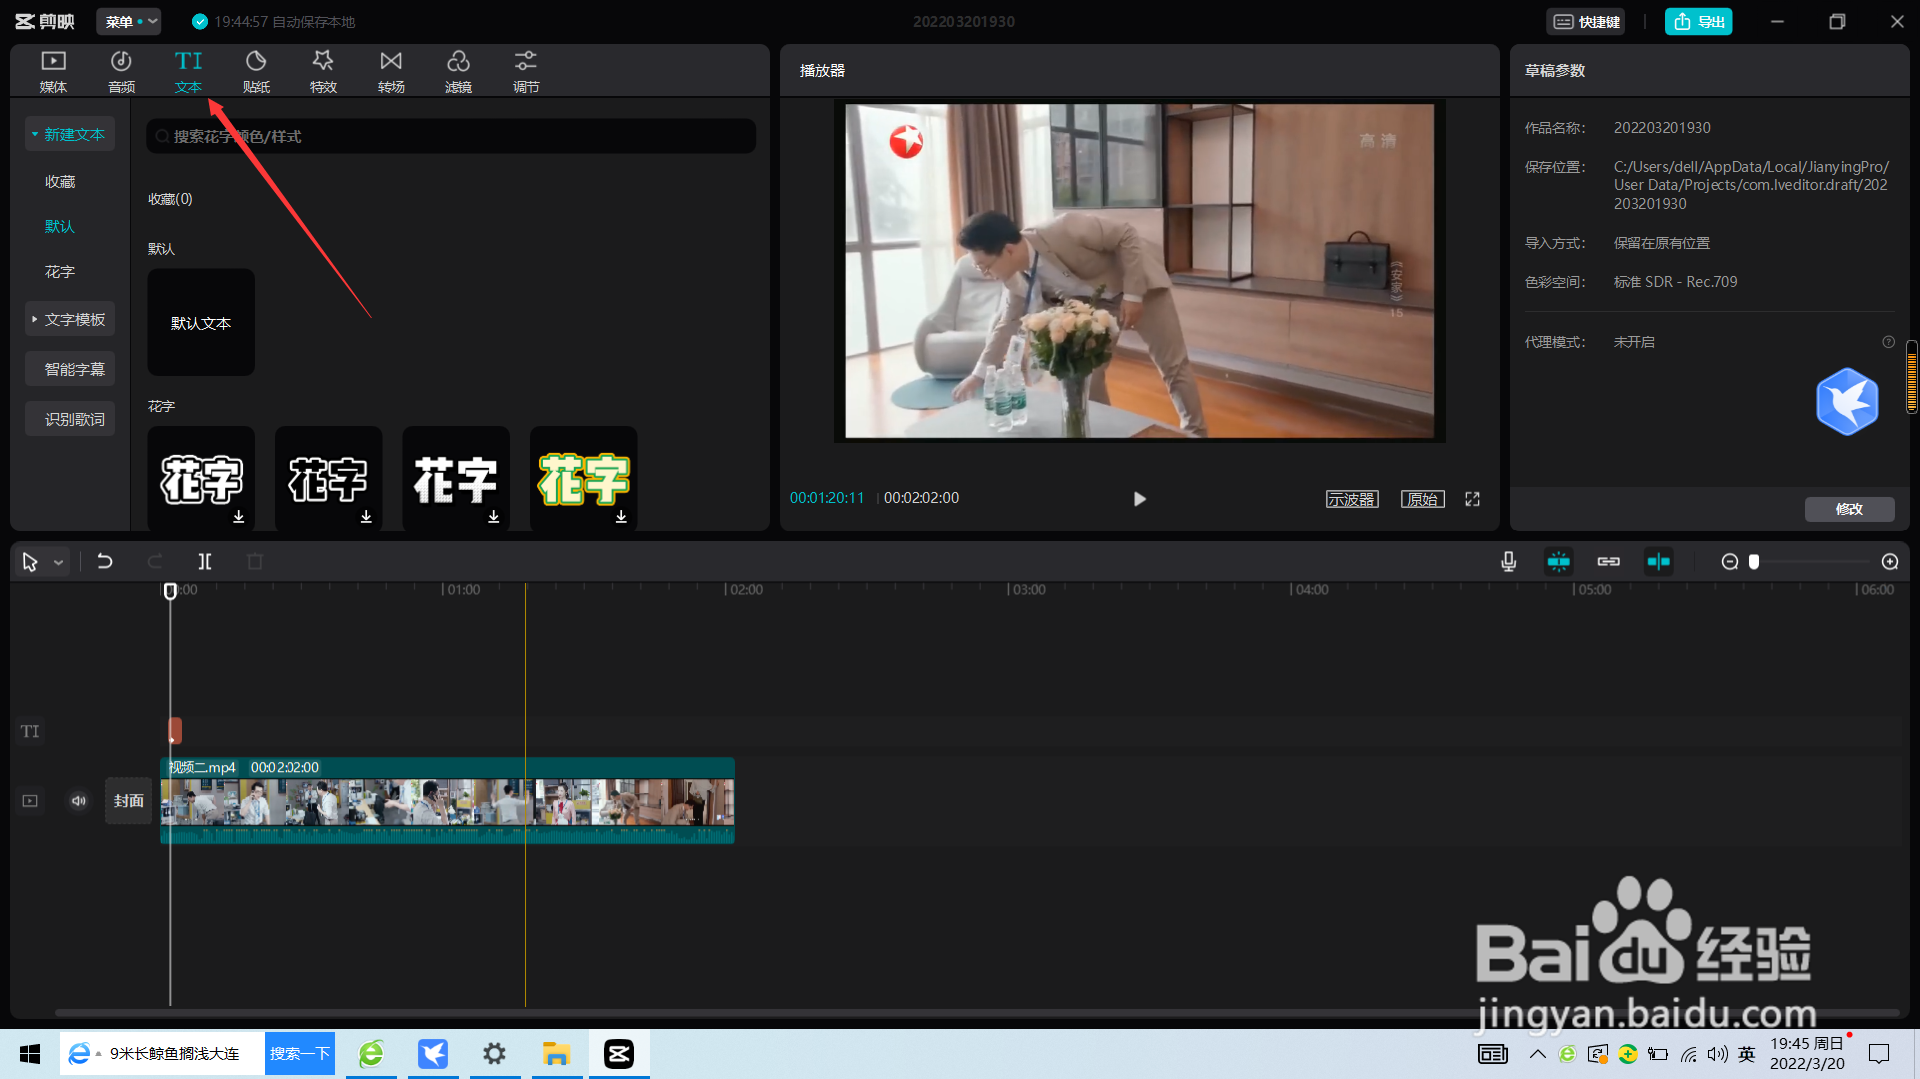This screenshot has width=1920, height=1079.
Task: Choose the selection pointer tool
Action: tap(30, 562)
